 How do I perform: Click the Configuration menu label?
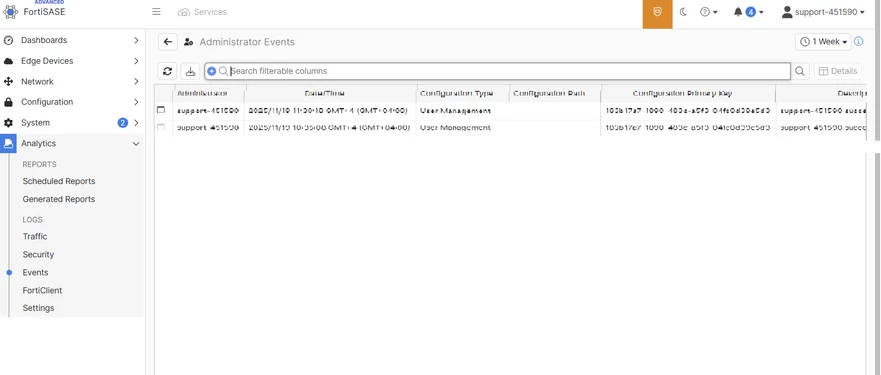coord(47,102)
